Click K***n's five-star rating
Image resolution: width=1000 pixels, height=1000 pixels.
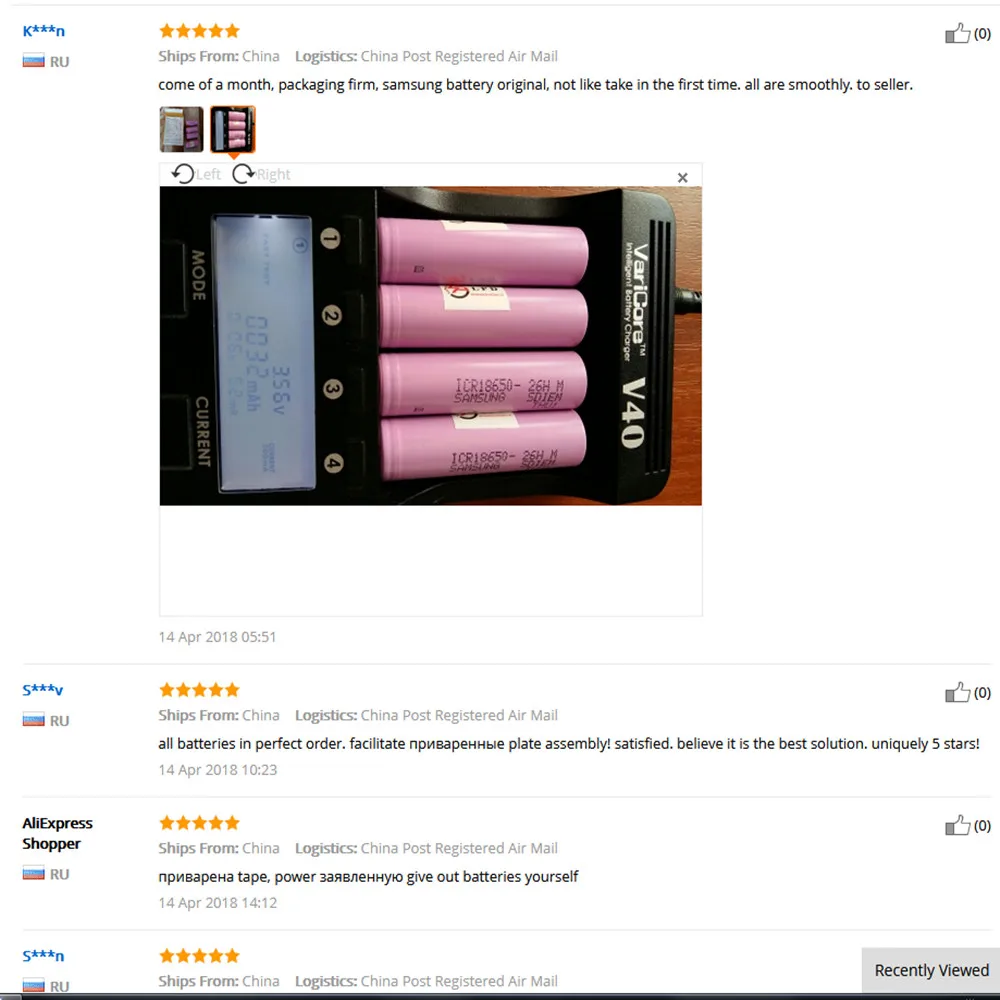click(x=200, y=31)
